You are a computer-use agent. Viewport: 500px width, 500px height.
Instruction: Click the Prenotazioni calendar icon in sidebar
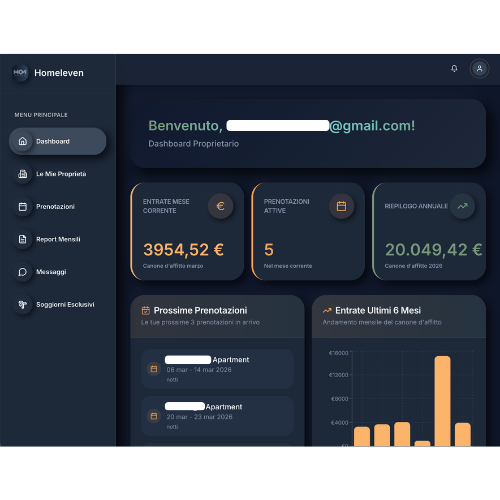(23, 207)
